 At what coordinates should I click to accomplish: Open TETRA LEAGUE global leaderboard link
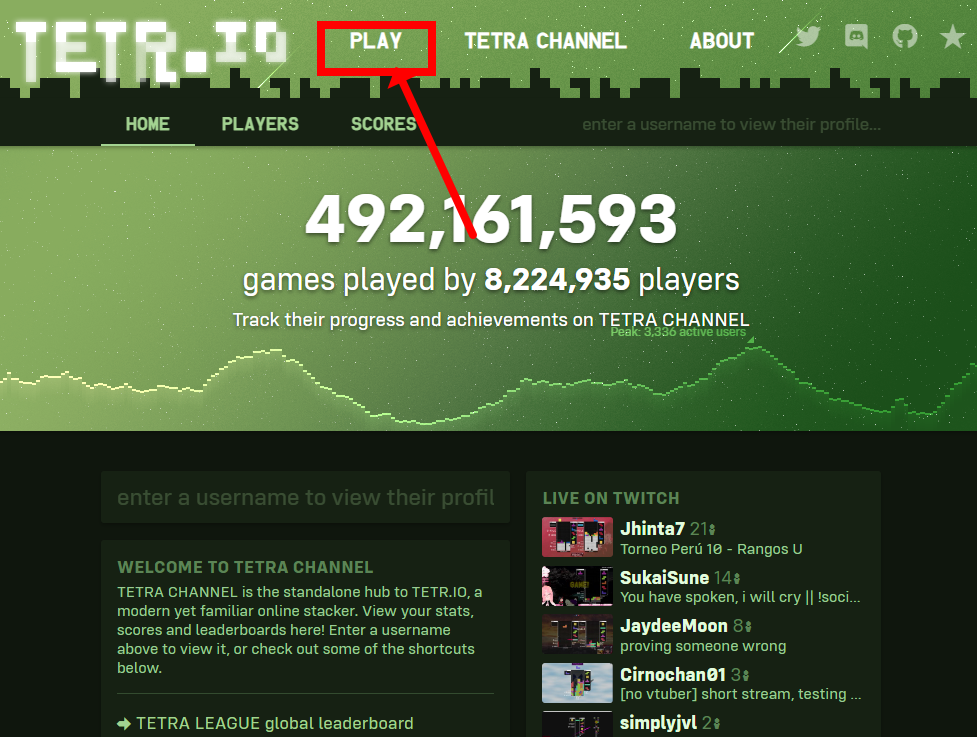click(275, 723)
